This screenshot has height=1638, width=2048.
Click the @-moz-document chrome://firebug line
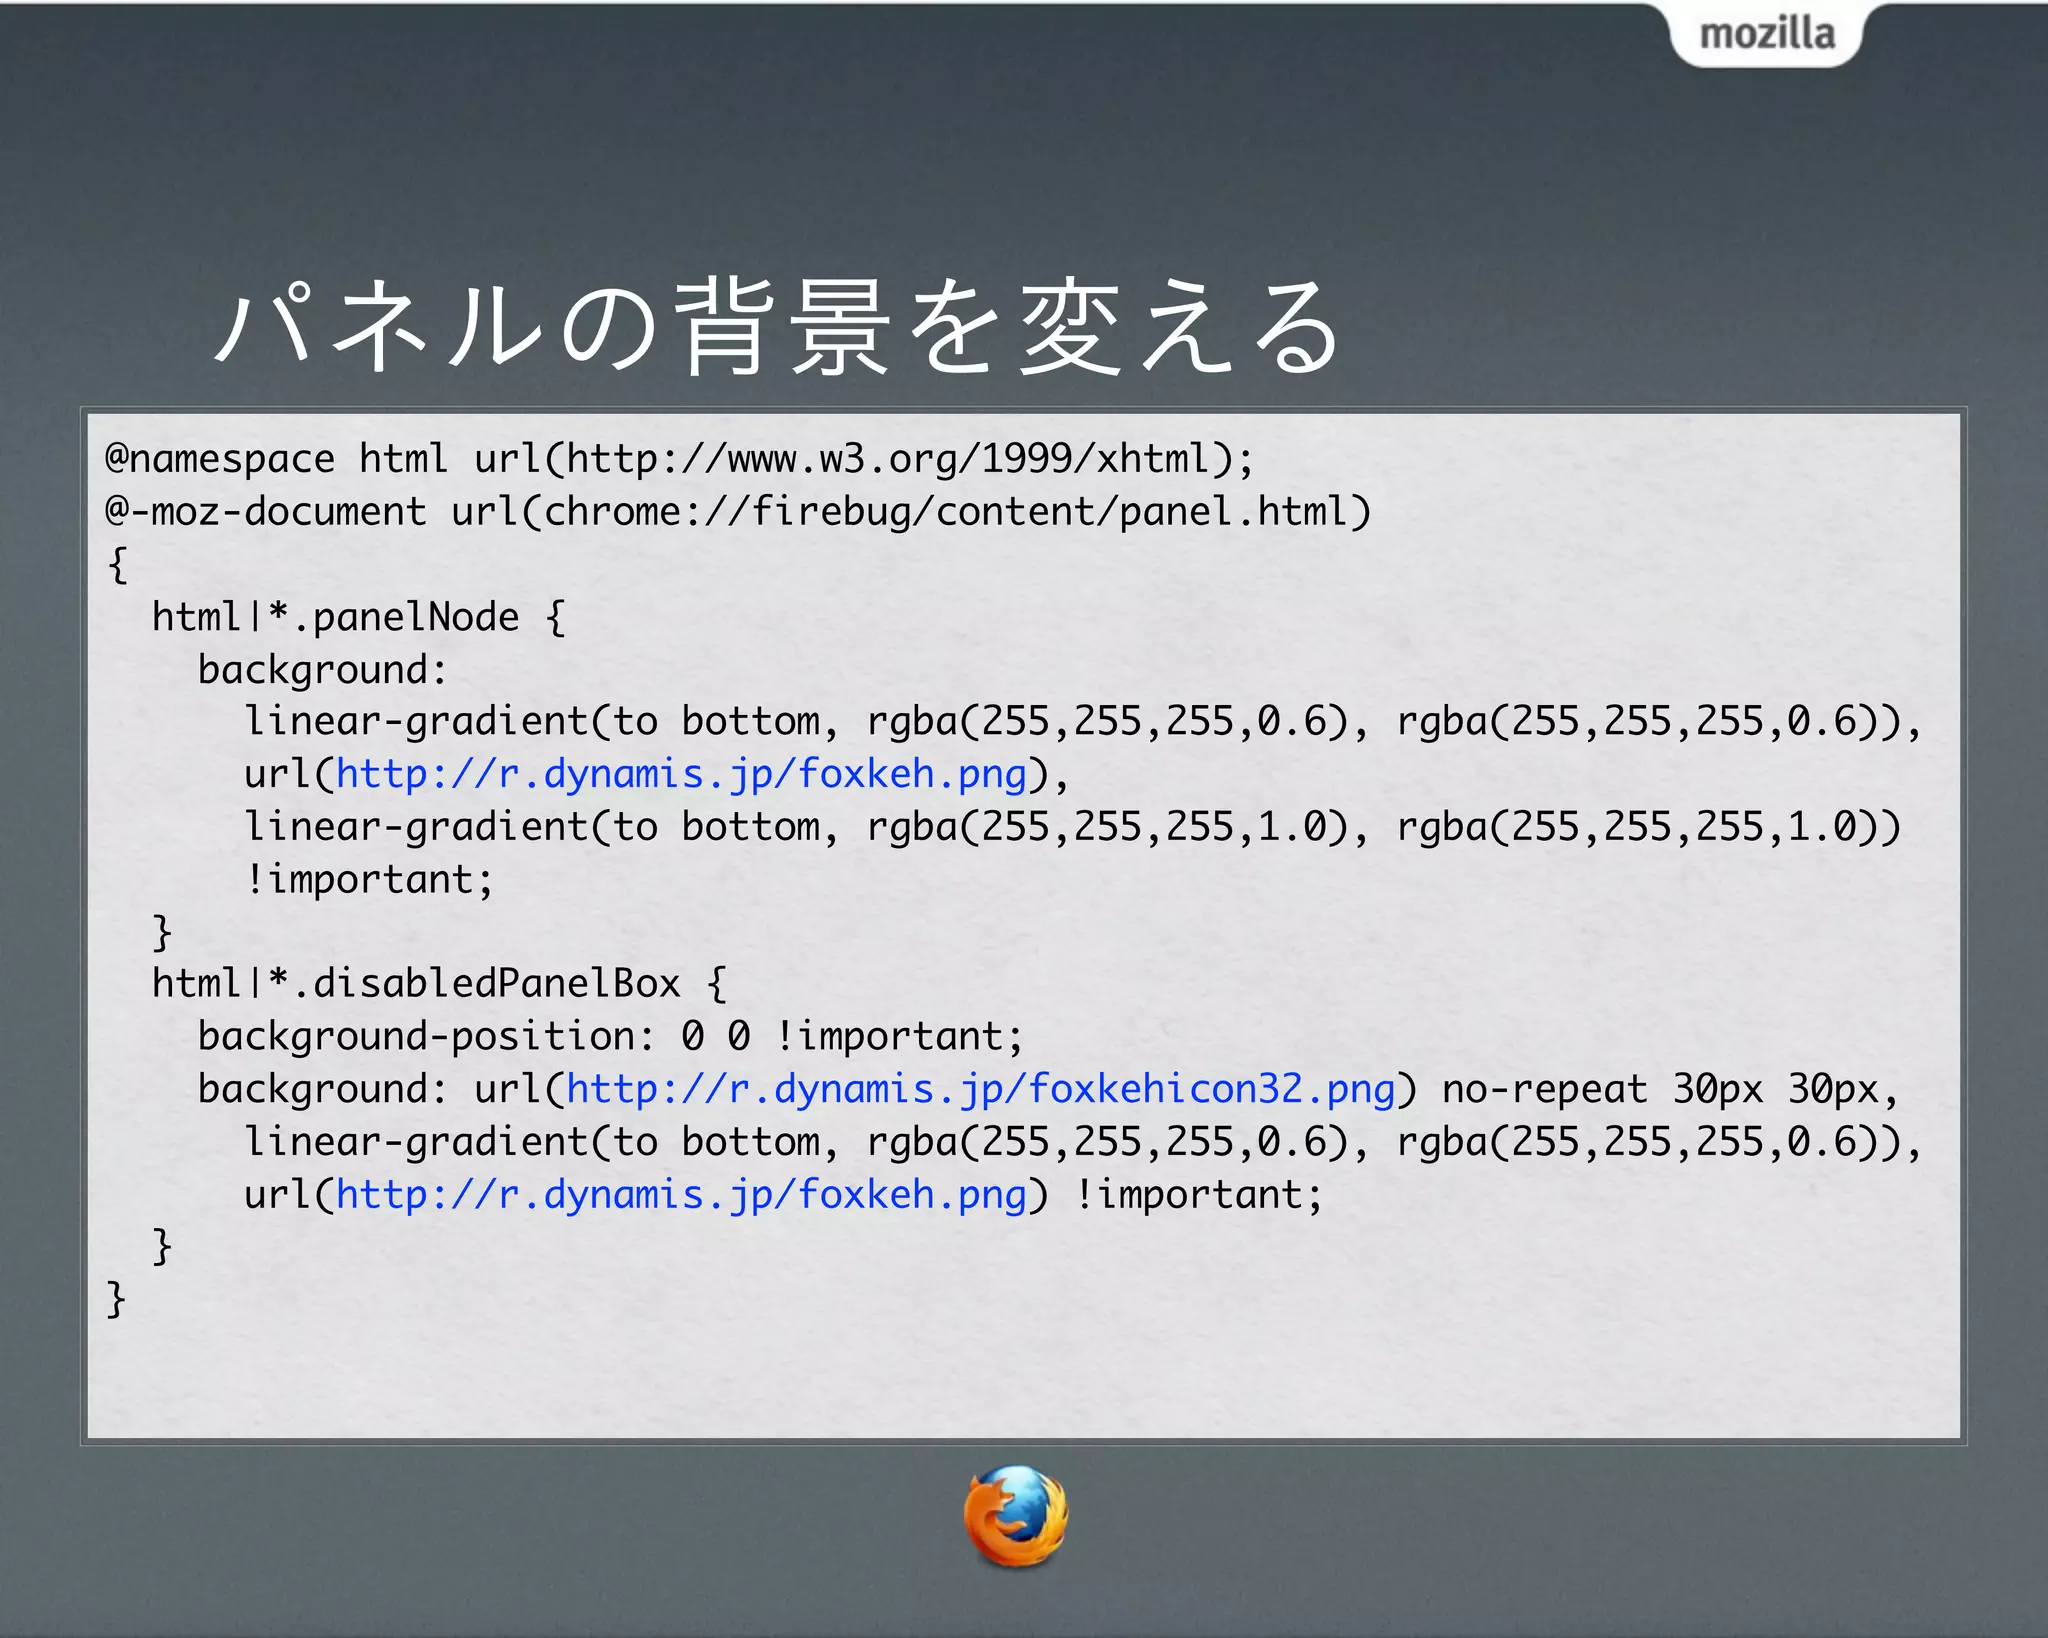point(738,512)
